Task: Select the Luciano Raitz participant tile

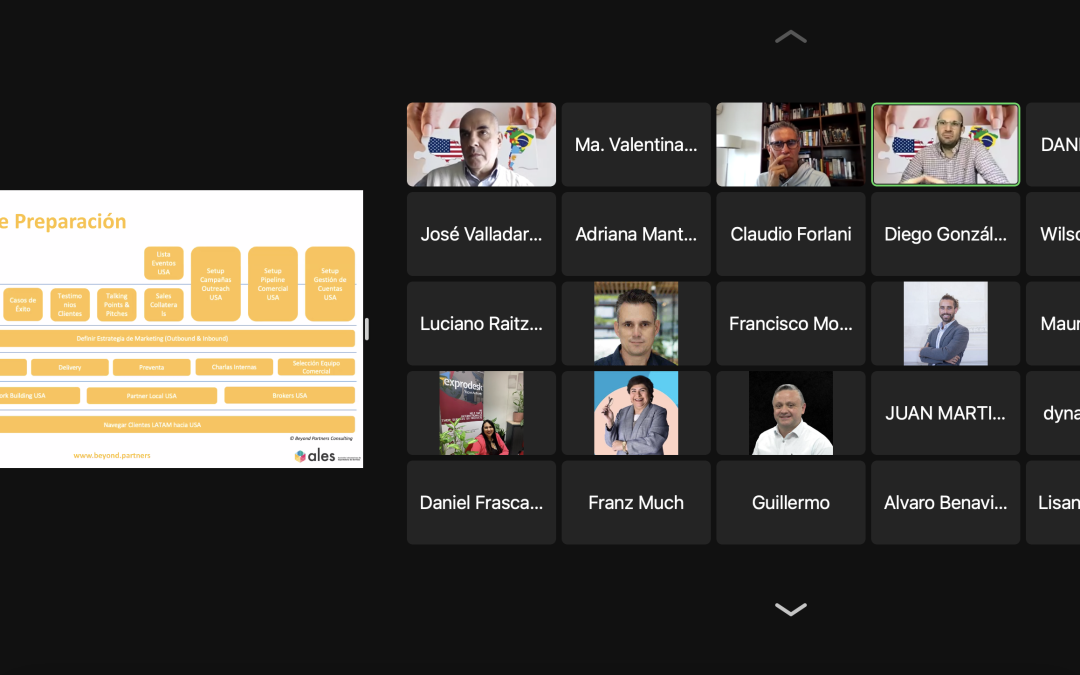Action: coord(481,324)
